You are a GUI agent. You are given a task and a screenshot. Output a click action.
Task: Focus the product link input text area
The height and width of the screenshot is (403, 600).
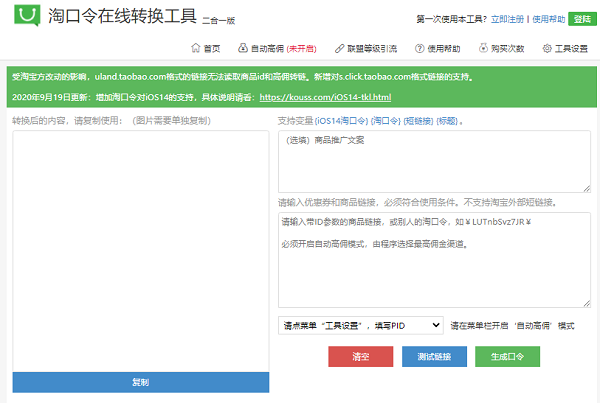tap(434, 260)
